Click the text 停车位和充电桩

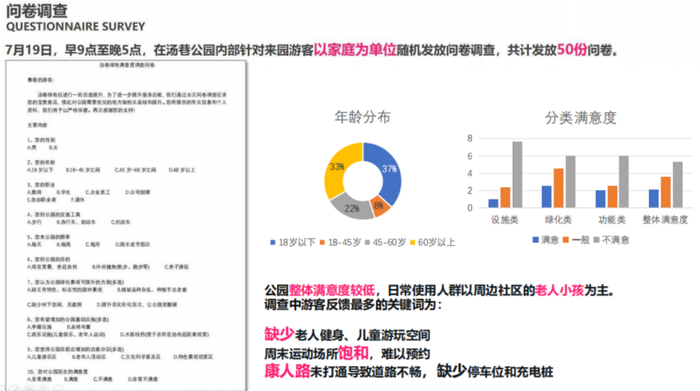510,372
